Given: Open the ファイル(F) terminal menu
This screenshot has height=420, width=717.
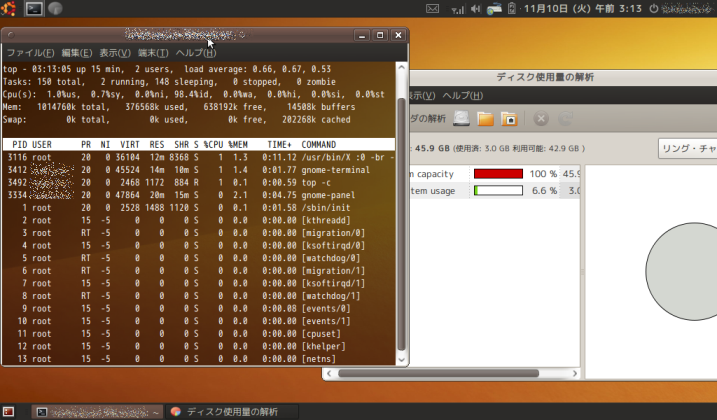Looking at the screenshot, I should pyautogui.click(x=31, y=53).
